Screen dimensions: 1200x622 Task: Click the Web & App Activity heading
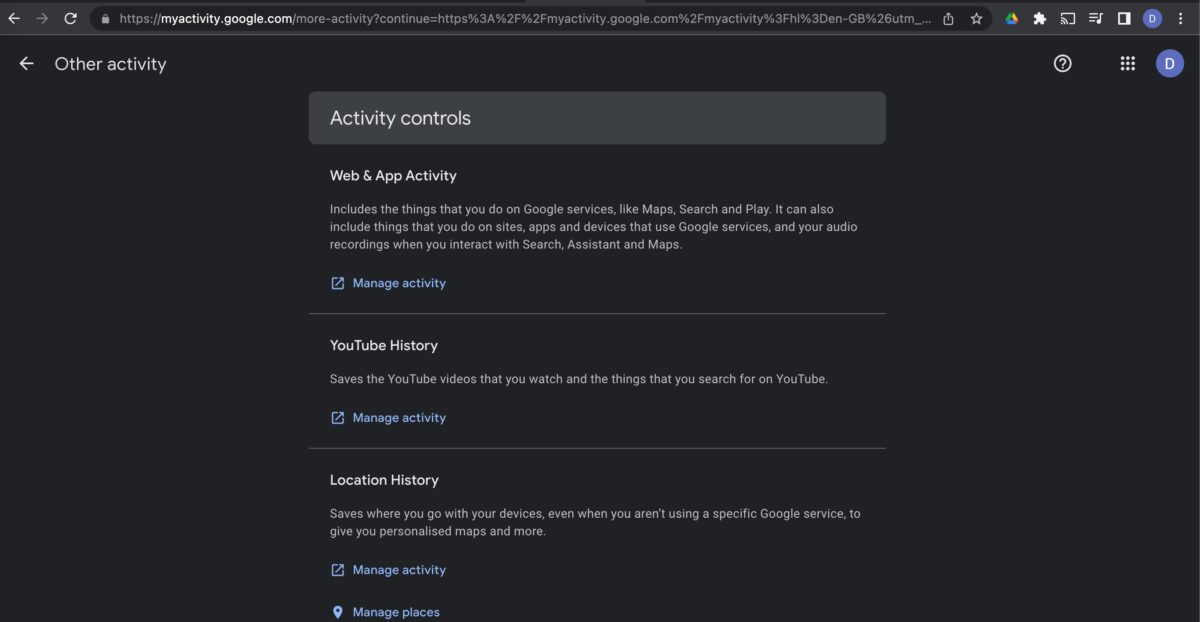click(393, 176)
